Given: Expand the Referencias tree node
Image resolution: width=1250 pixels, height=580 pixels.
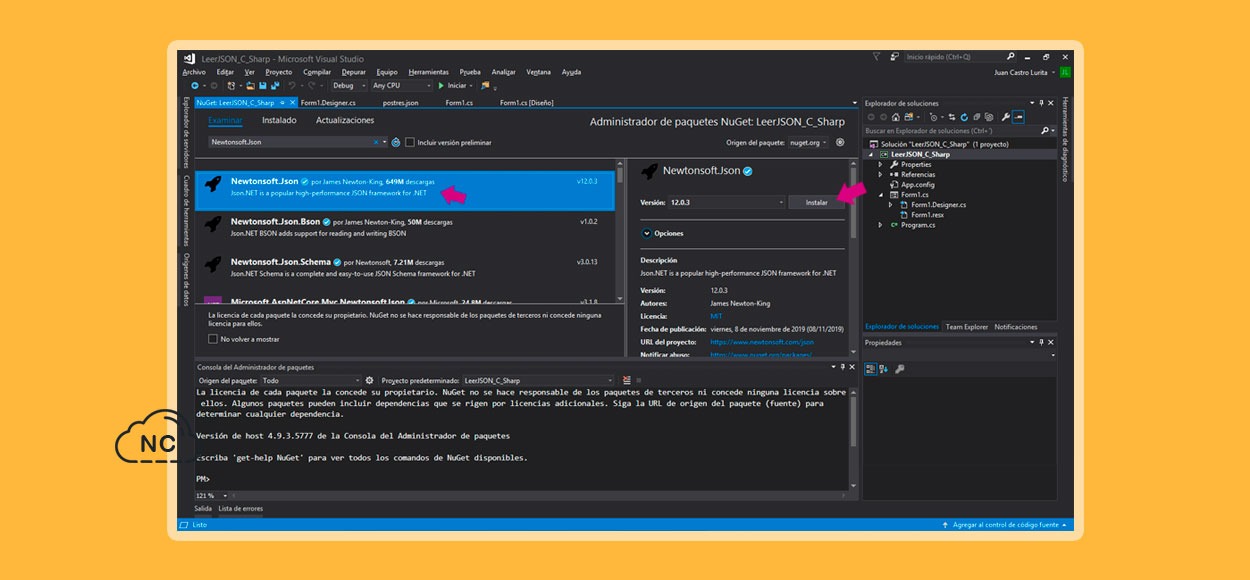Looking at the screenshot, I should (x=881, y=175).
